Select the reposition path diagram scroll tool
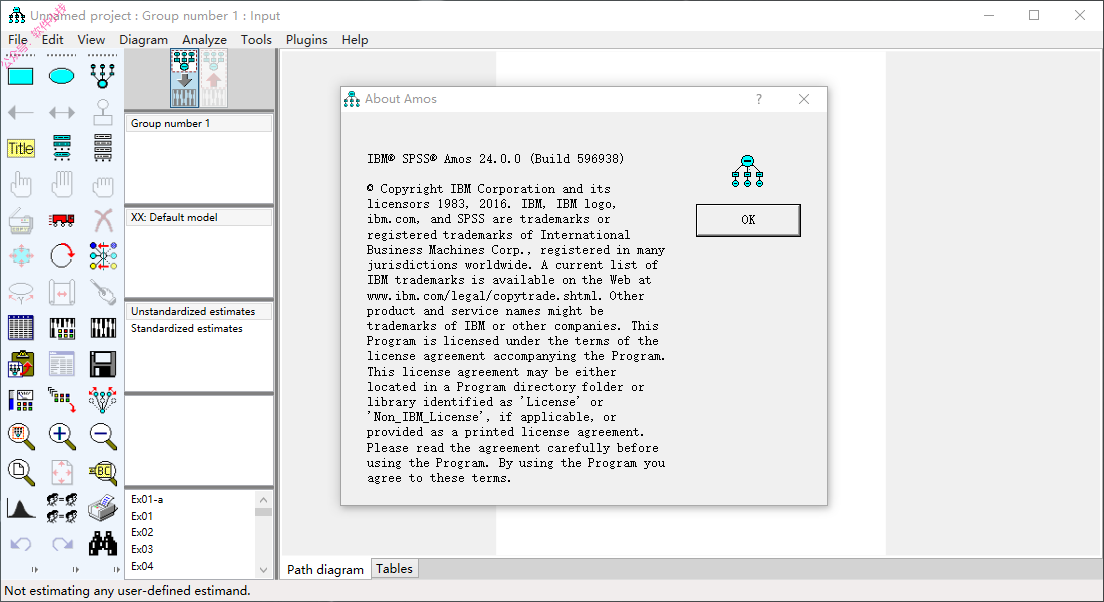The height and width of the screenshot is (602, 1104). (x=61, y=292)
